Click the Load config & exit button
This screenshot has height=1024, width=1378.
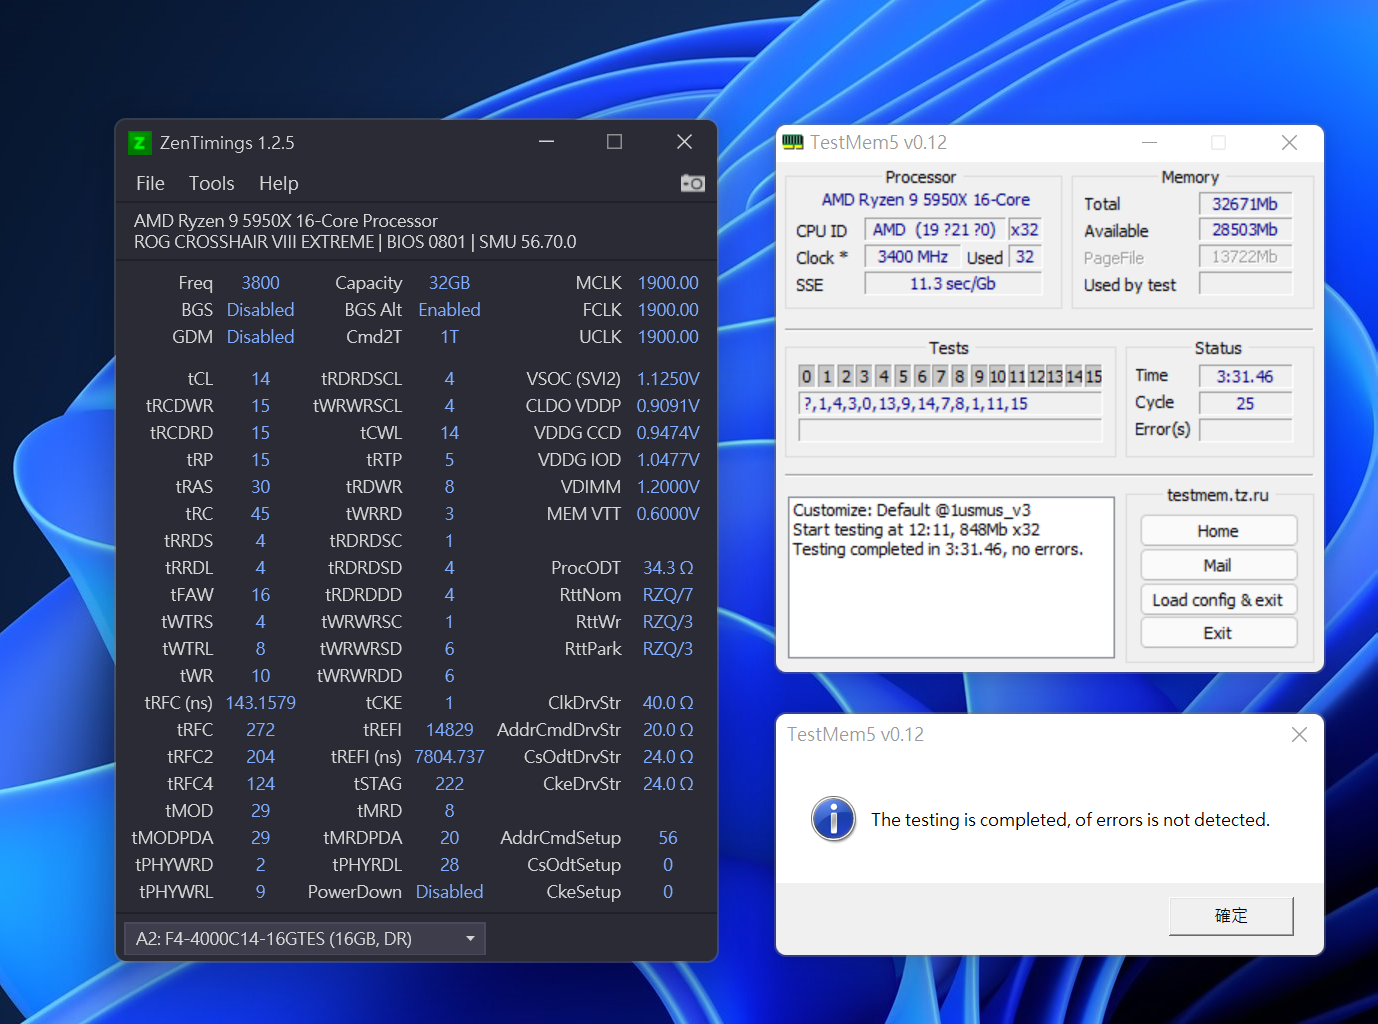point(1218,599)
